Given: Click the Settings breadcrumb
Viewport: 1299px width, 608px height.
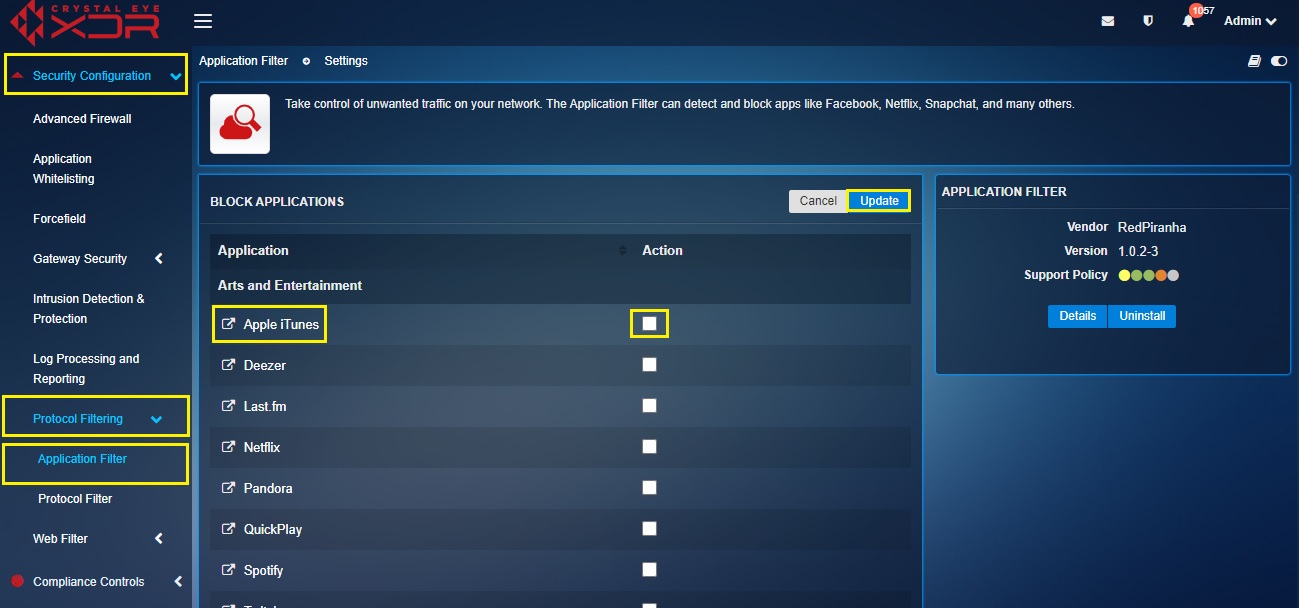Looking at the screenshot, I should (346, 61).
